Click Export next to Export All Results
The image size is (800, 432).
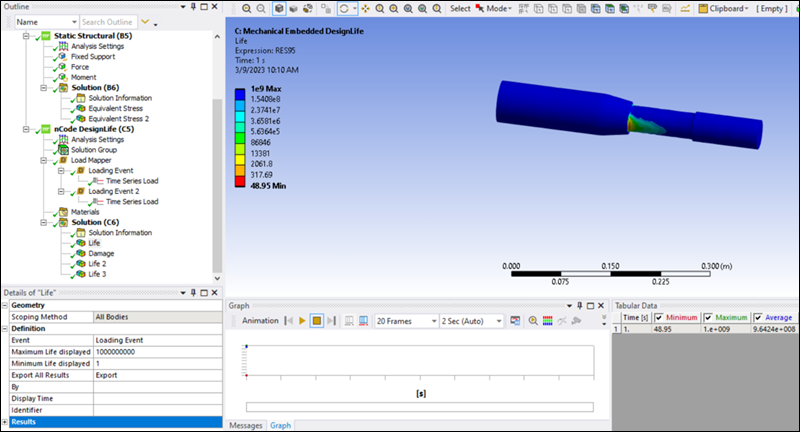click(x=110, y=375)
